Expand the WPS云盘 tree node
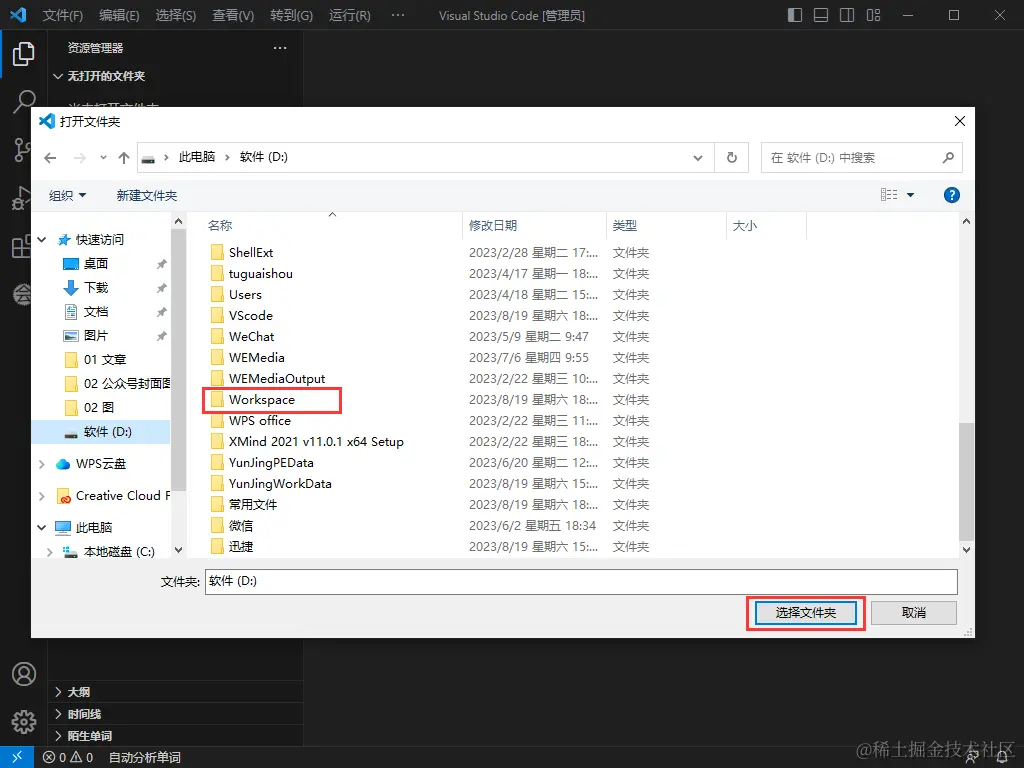 click(x=42, y=464)
